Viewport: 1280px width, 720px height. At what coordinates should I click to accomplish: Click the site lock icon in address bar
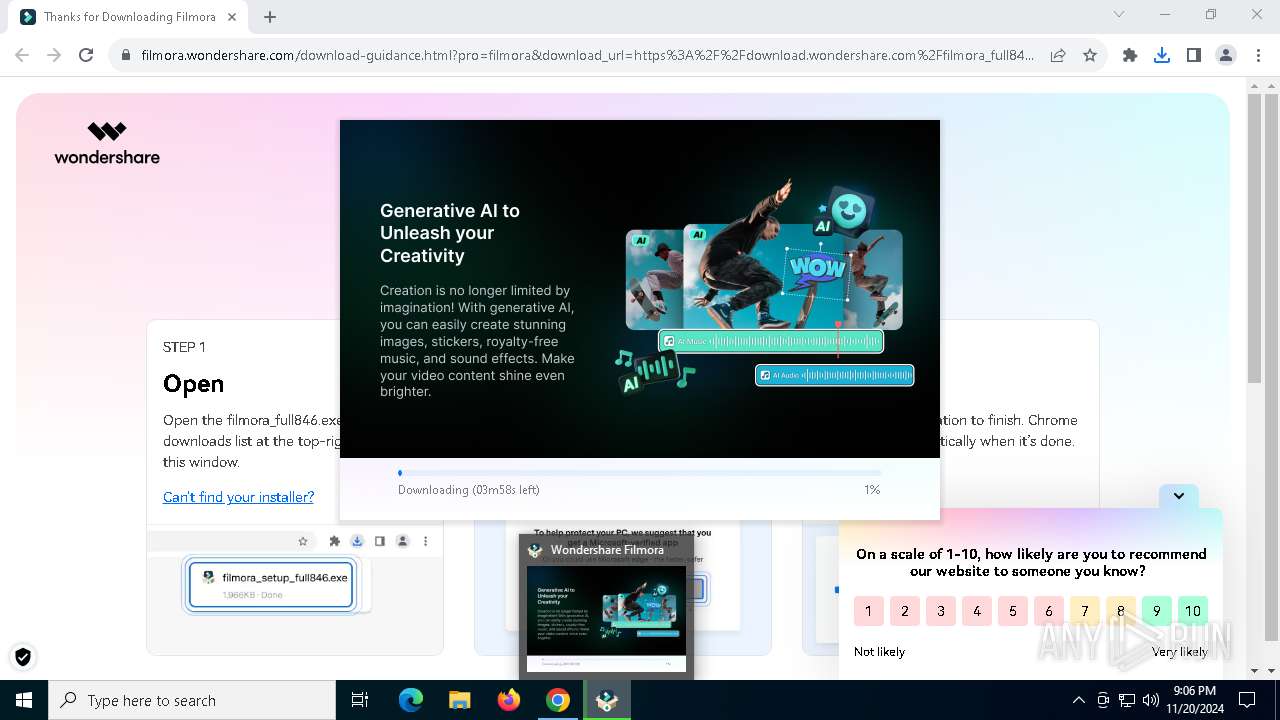[126, 56]
